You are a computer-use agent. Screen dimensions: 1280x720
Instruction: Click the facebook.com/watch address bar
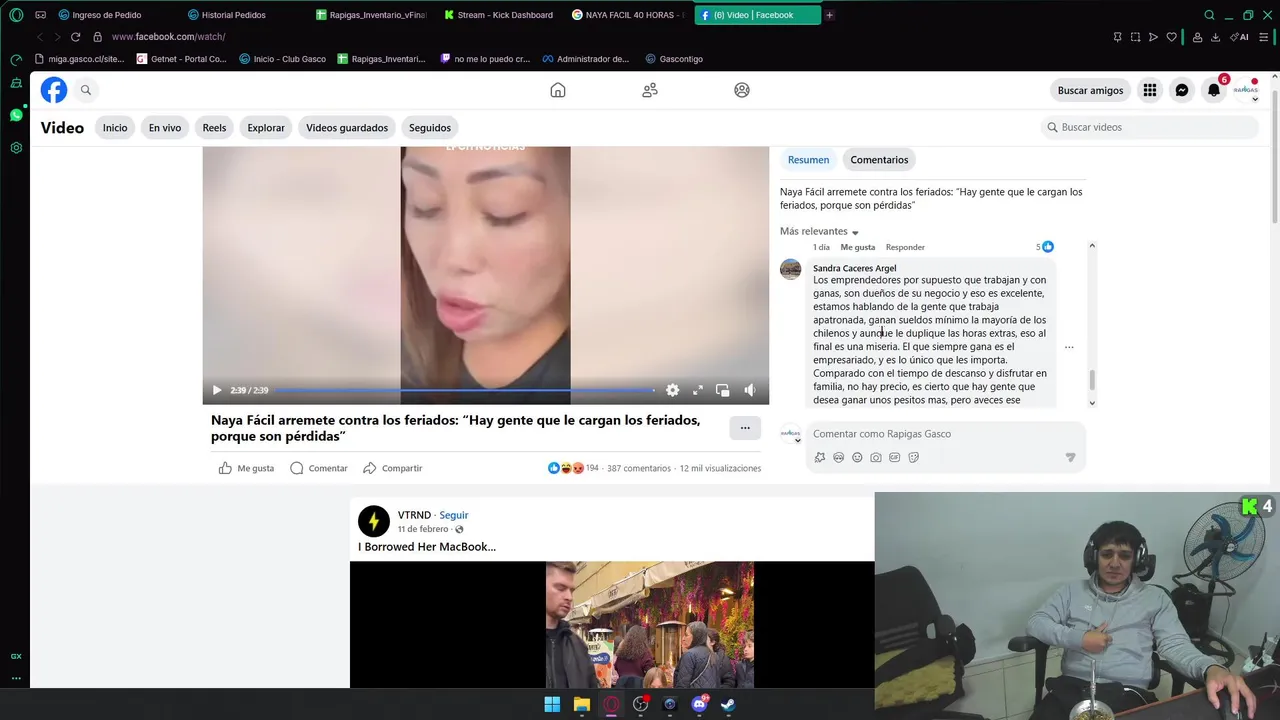point(168,37)
